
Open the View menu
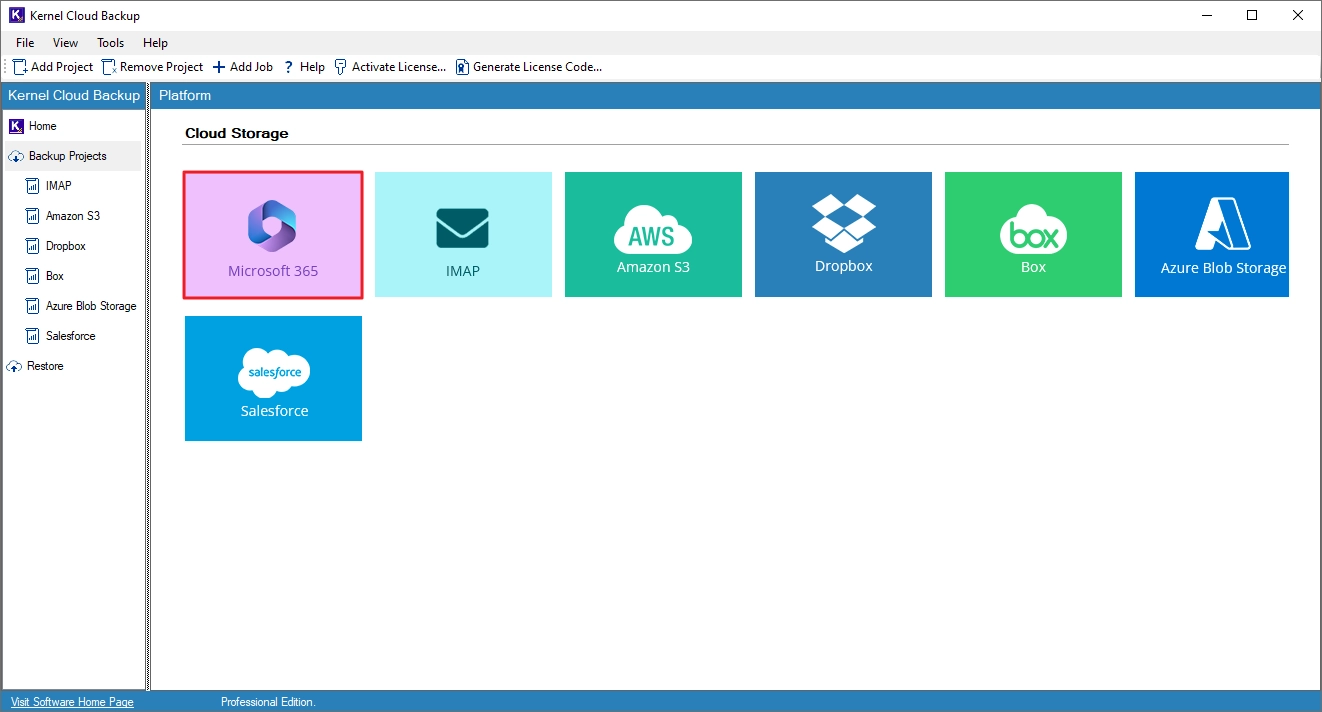coord(66,43)
